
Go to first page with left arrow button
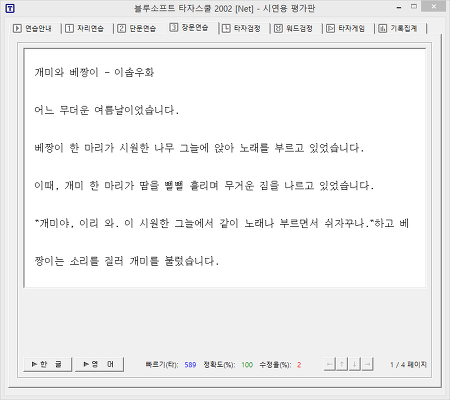tap(330, 364)
